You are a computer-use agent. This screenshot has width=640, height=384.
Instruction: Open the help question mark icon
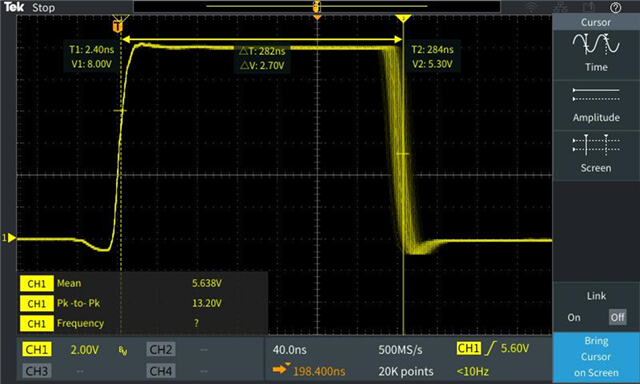pyautogui.click(x=616, y=7)
